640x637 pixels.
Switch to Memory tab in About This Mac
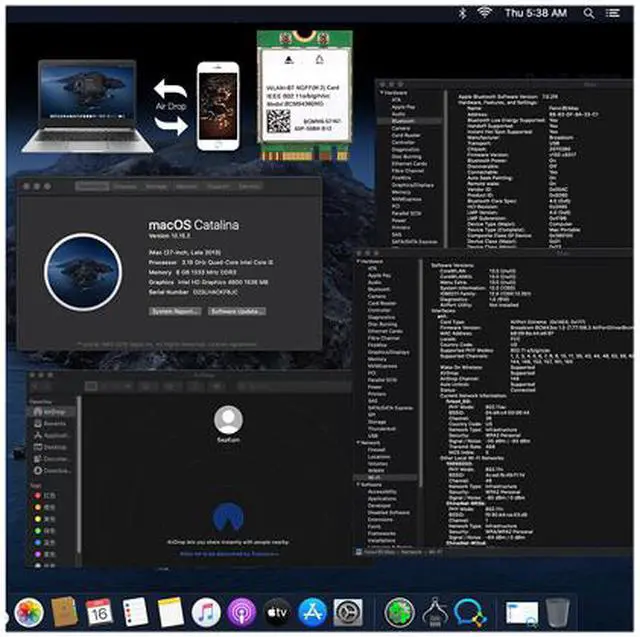pos(187,186)
